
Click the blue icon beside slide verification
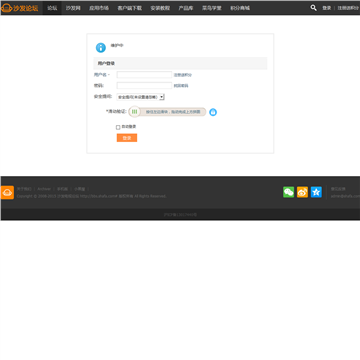[213, 112]
